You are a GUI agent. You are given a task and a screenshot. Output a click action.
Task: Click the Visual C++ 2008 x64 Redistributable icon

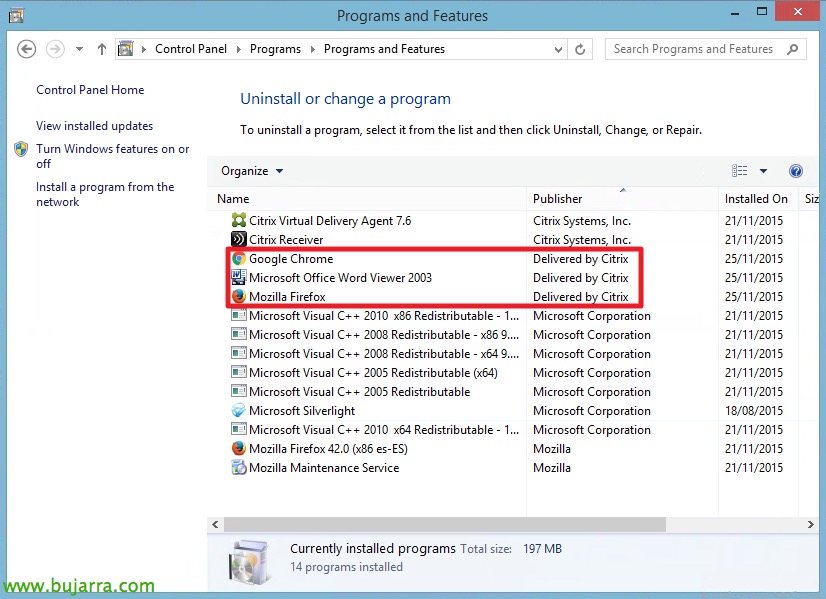click(x=239, y=353)
